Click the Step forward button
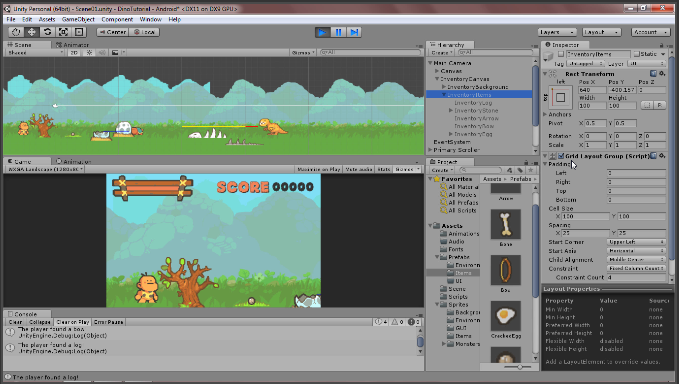 354,32
